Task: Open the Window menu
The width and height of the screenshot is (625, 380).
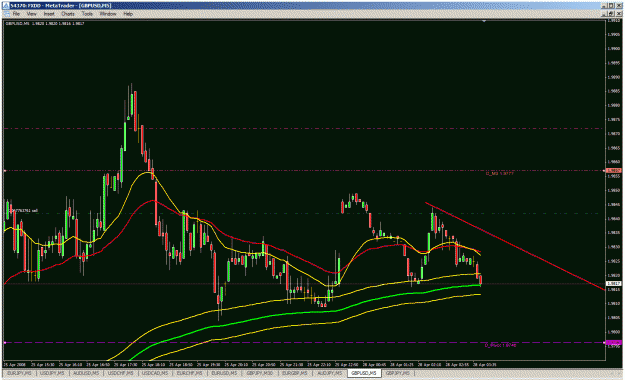Action: coord(108,14)
